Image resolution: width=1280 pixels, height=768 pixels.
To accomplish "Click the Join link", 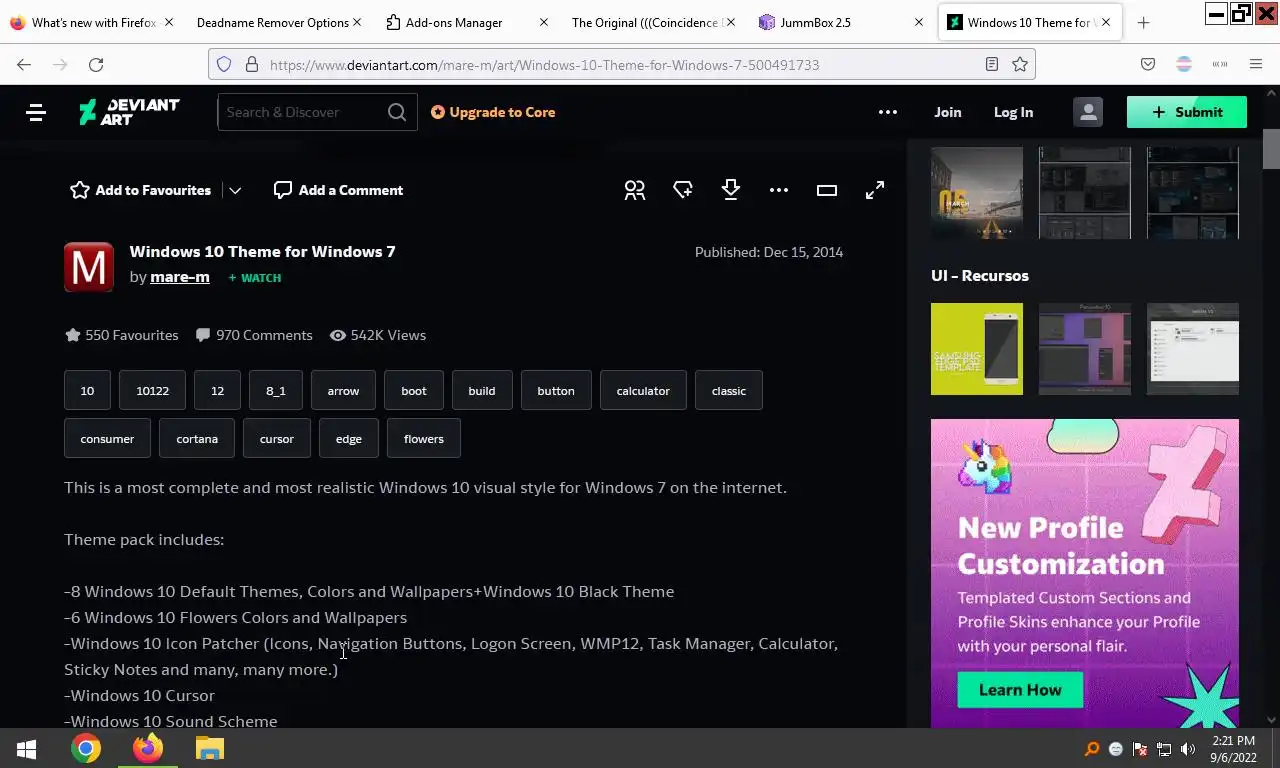I will click(948, 112).
